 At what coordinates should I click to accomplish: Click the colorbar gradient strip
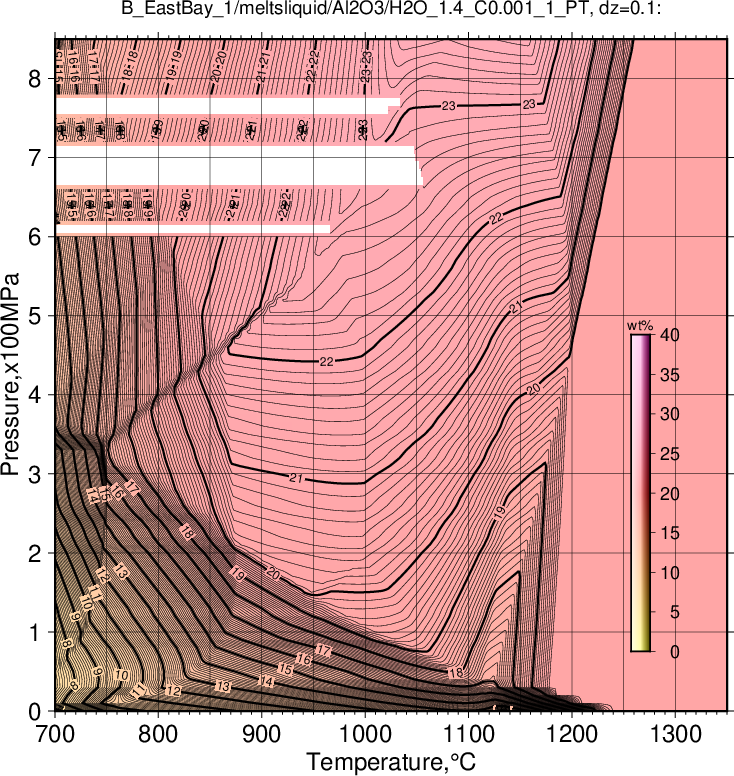coord(640,493)
